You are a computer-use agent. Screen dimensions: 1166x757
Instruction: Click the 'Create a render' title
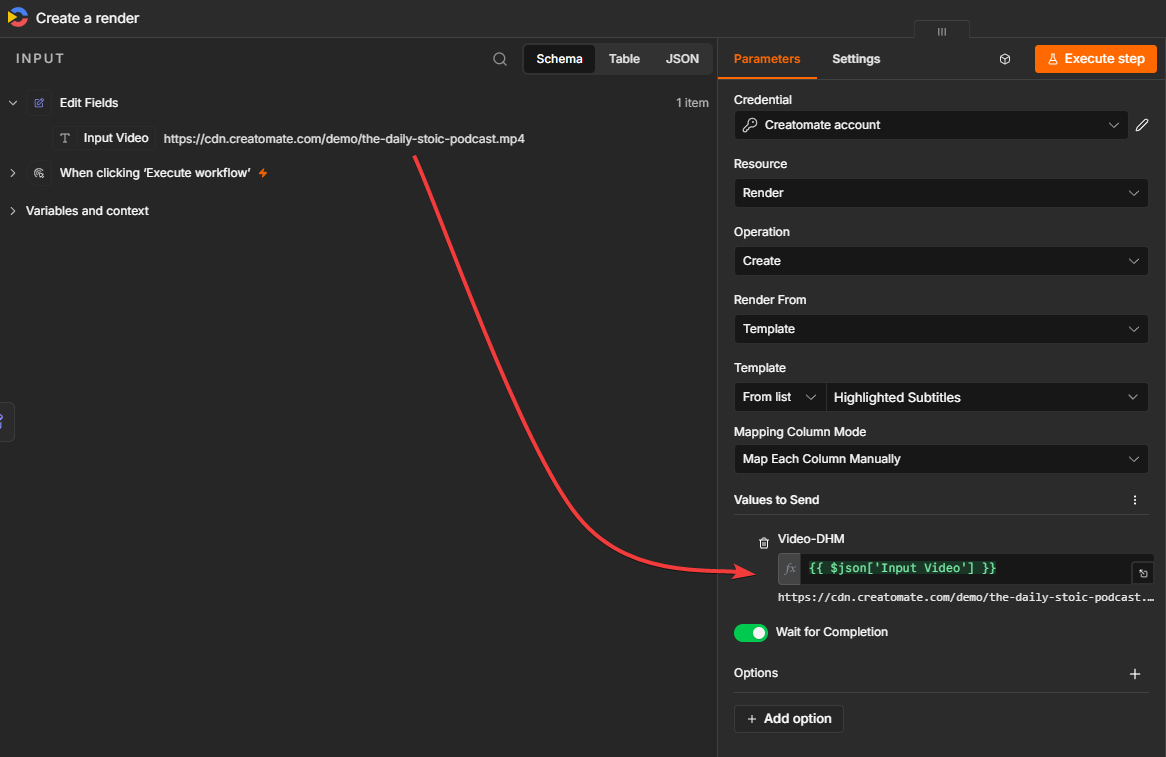[87, 18]
